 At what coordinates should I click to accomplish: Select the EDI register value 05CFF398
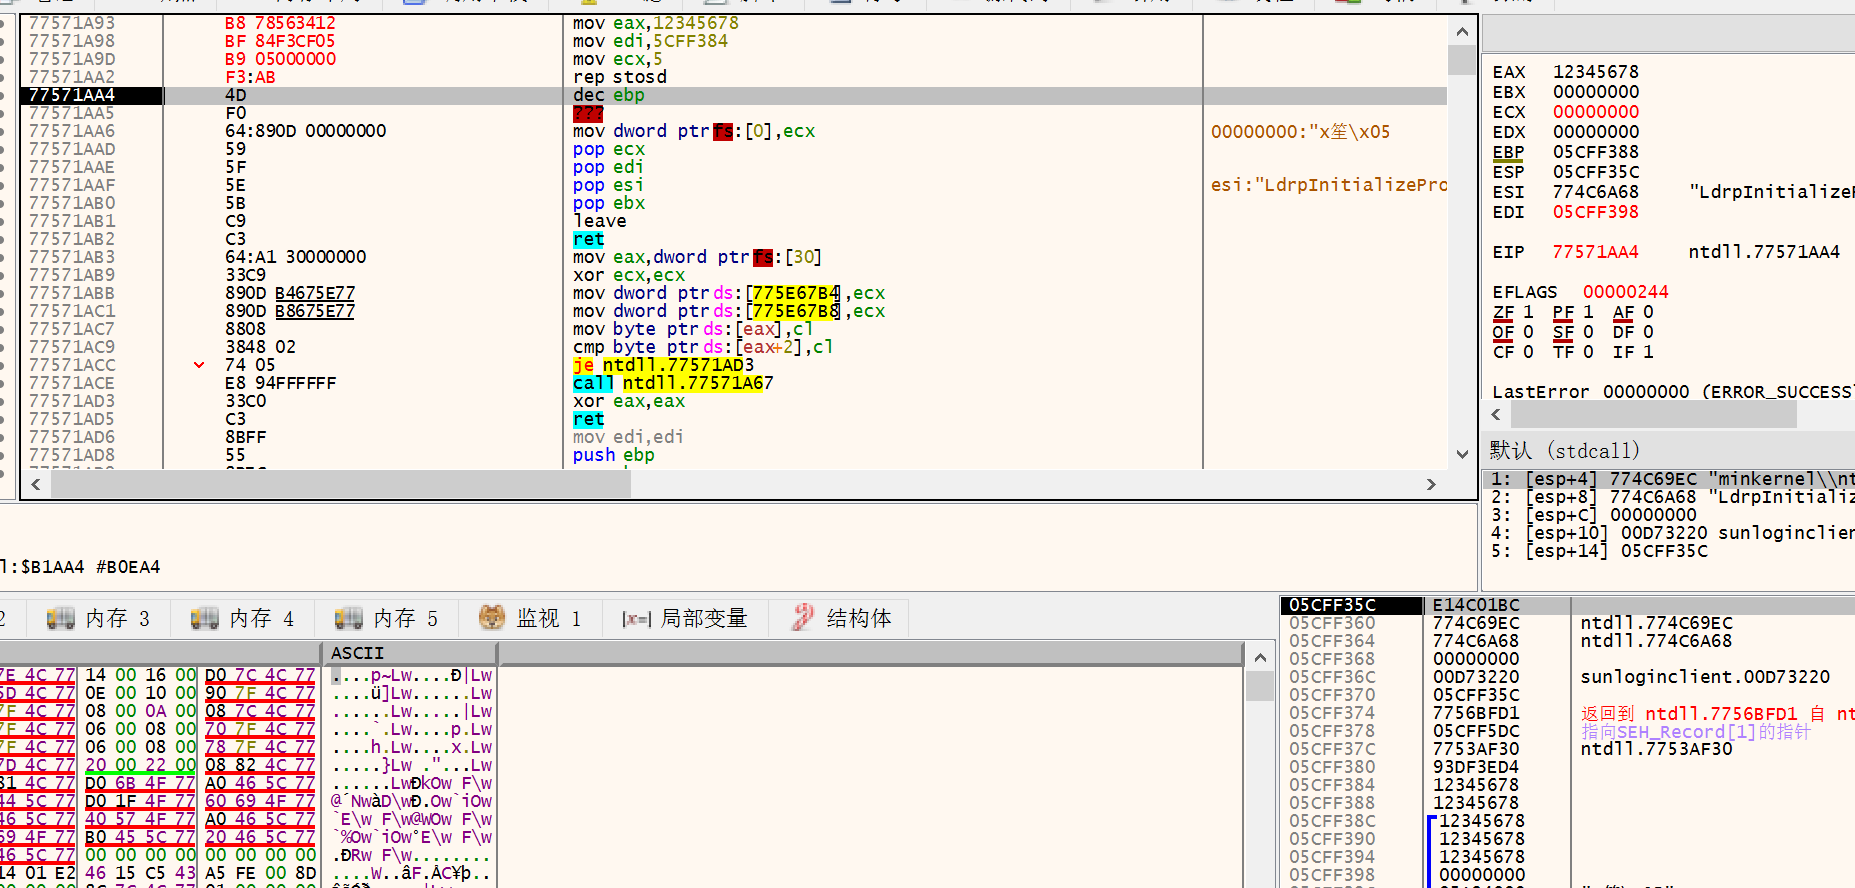(1596, 212)
